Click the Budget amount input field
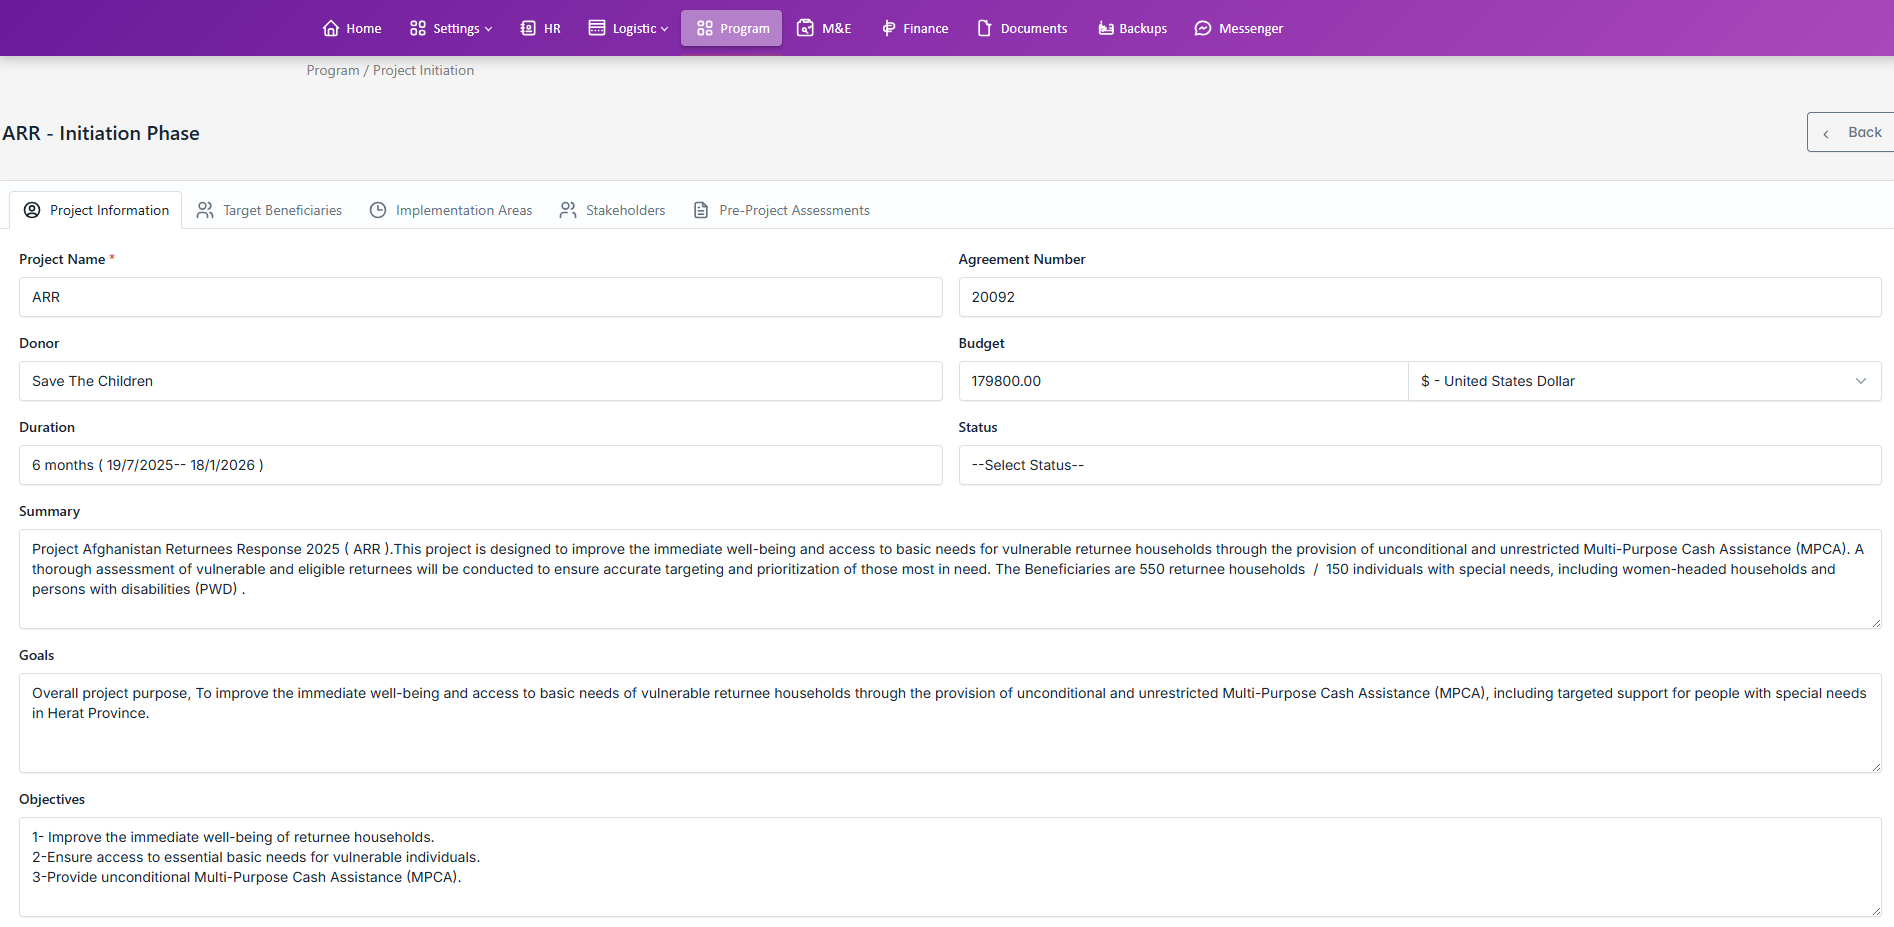Image resolution: width=1894 pixels, height=927 pixels. (1182, 381)
